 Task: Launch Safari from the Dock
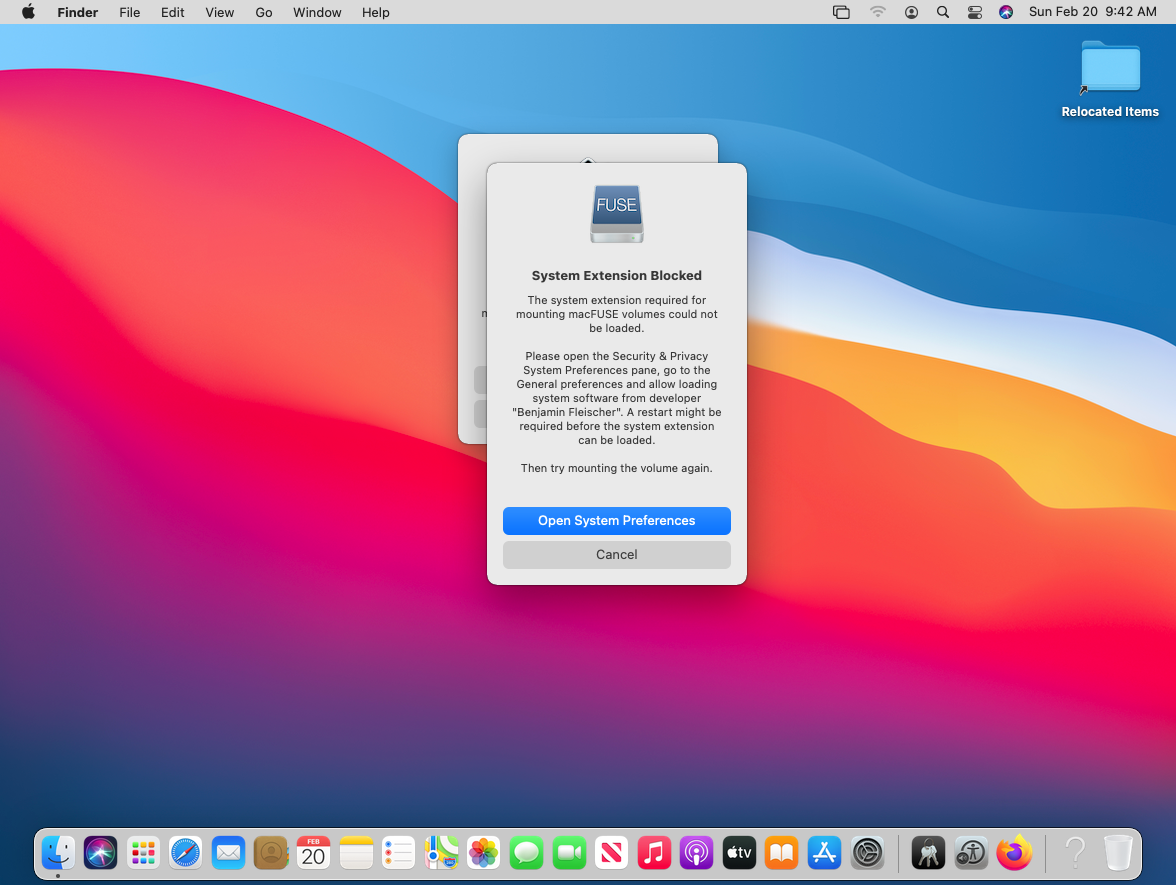185,853
